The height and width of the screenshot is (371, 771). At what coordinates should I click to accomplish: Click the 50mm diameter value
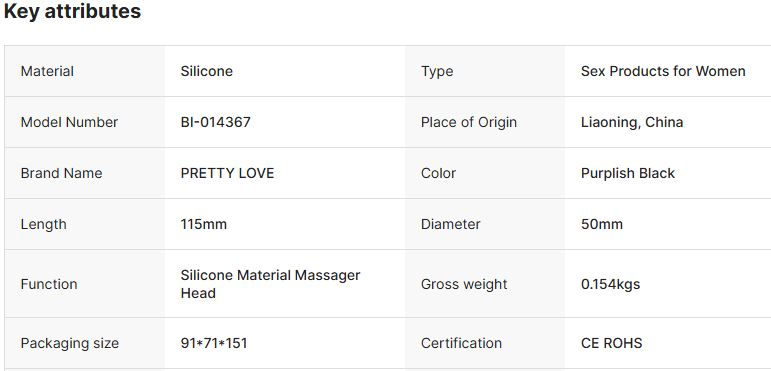[602, 225]
